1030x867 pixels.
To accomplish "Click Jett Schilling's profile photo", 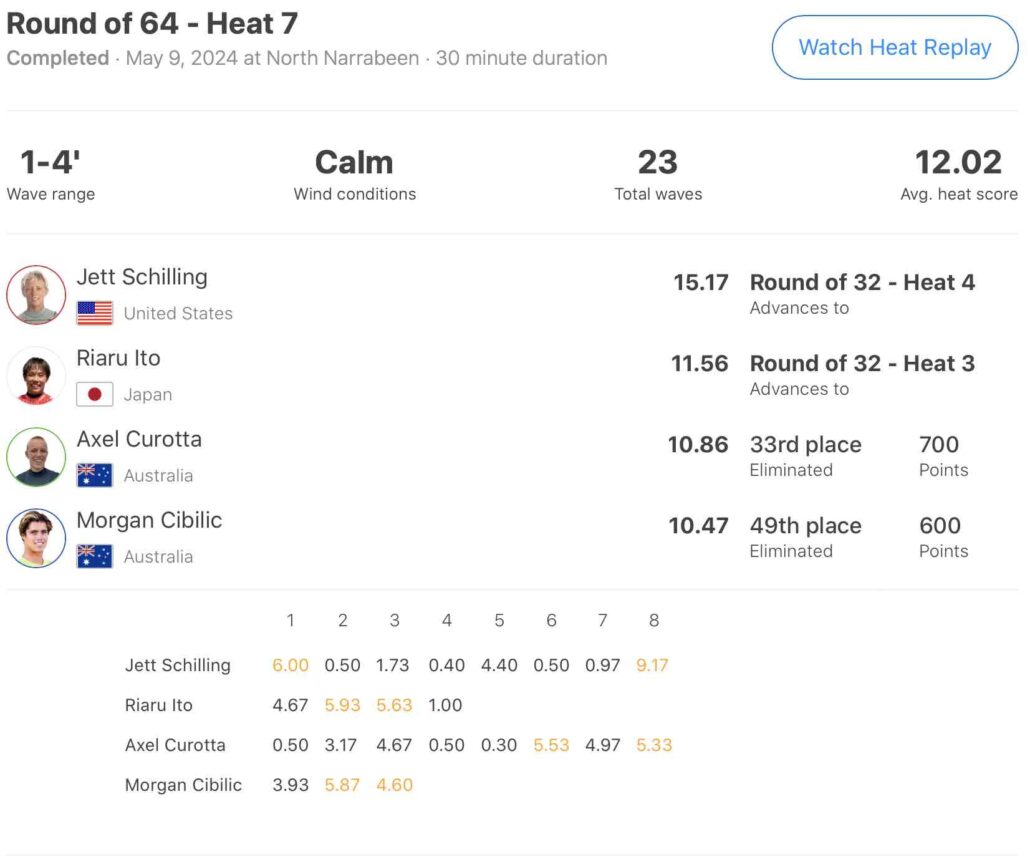I will pos(36,295).
